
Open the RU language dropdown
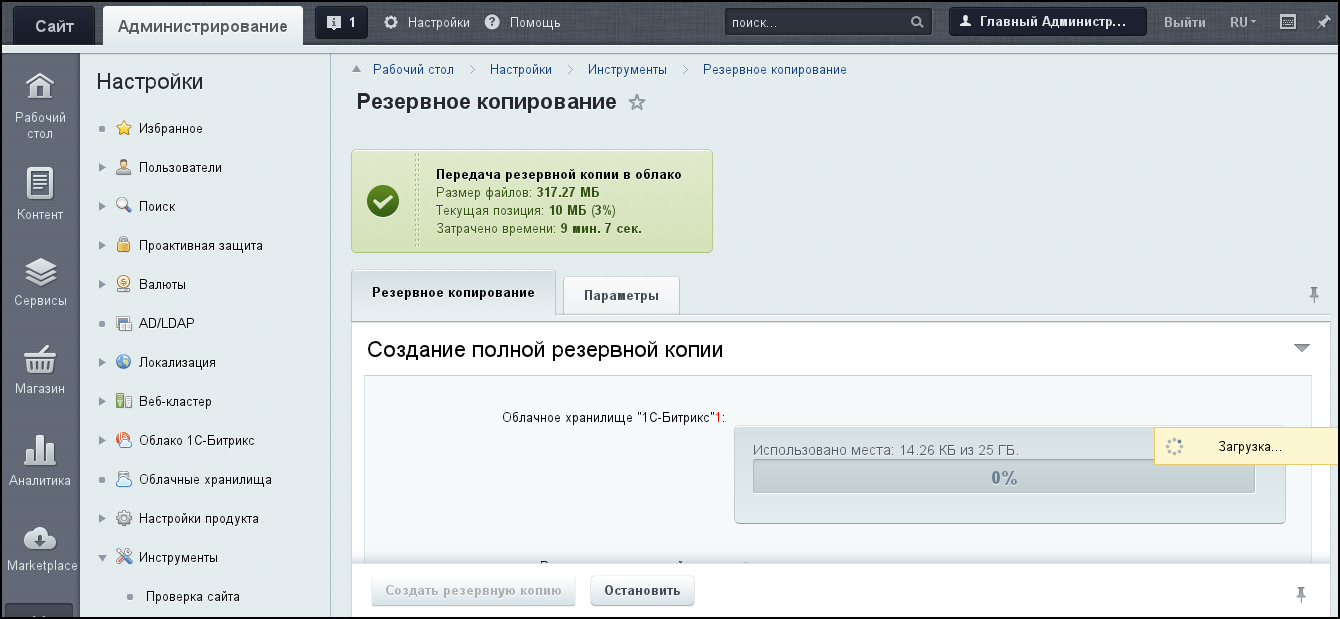coord(1243,22)
